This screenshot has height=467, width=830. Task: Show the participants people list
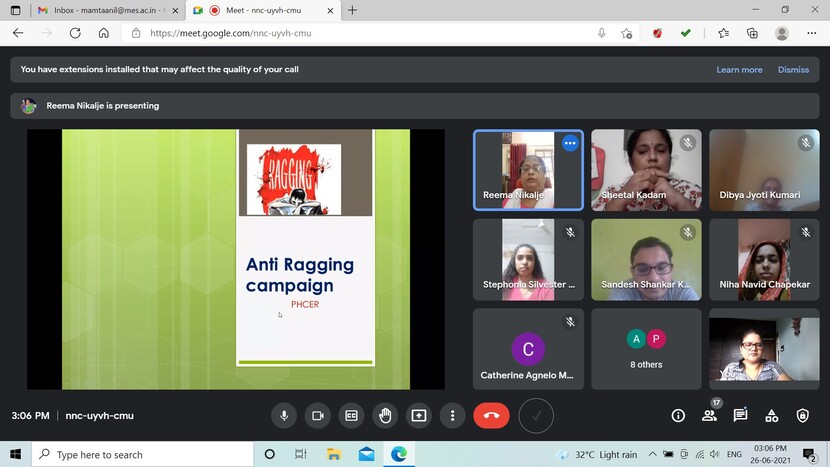(x=709, y=415)
